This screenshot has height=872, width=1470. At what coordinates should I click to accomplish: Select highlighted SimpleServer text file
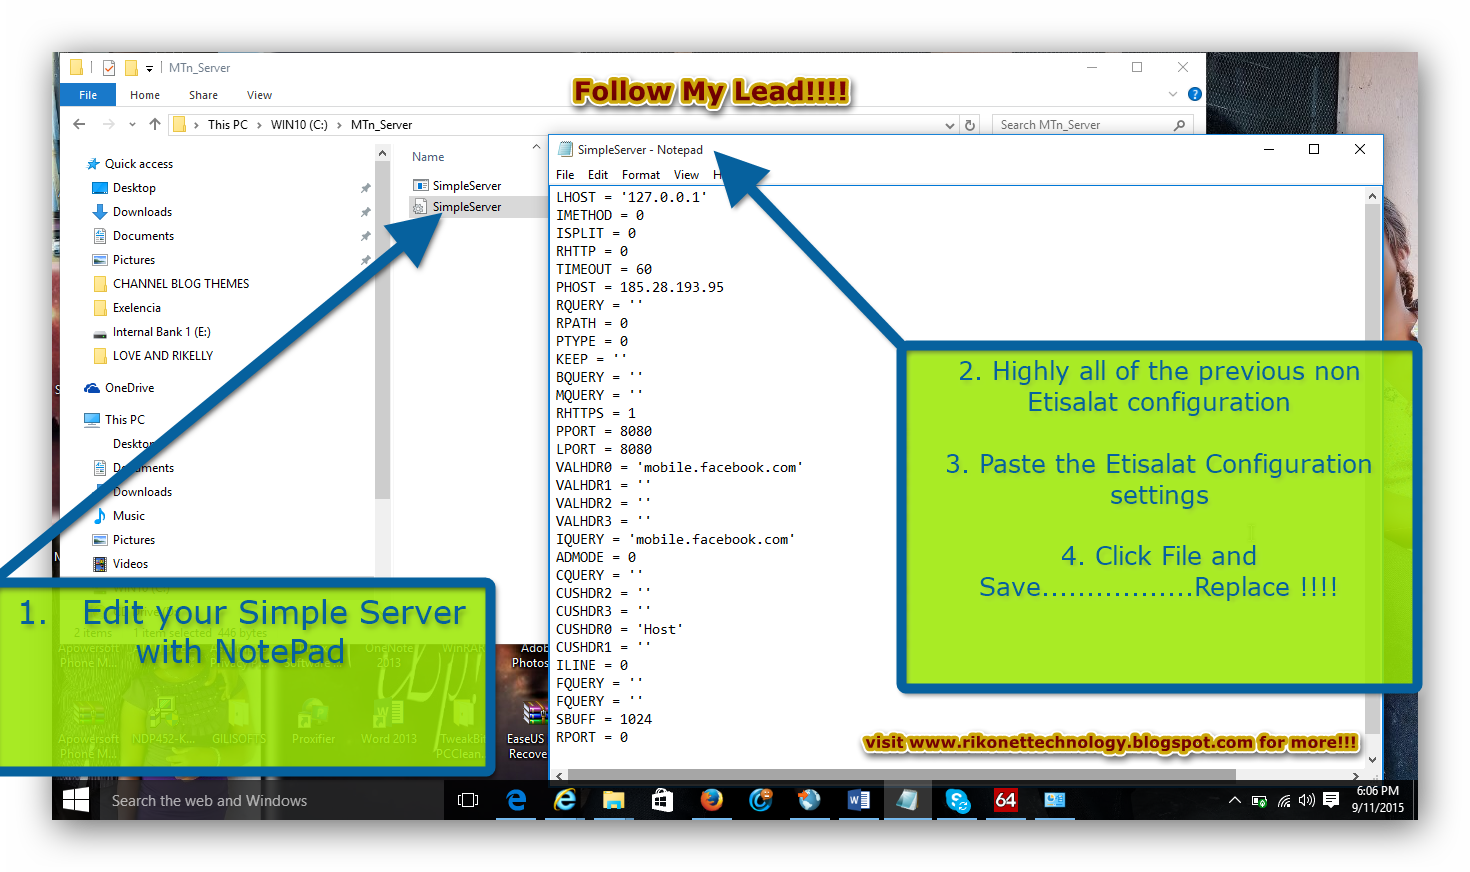coord(467,207)
